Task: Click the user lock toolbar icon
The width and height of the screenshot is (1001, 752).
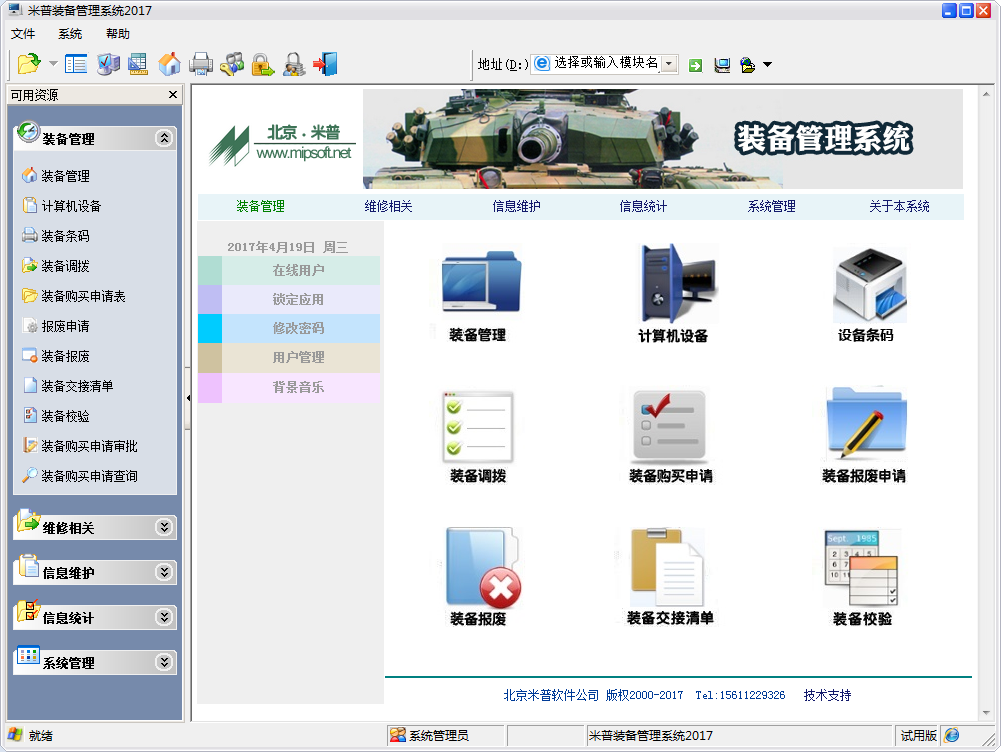Action: pos(294,64)
